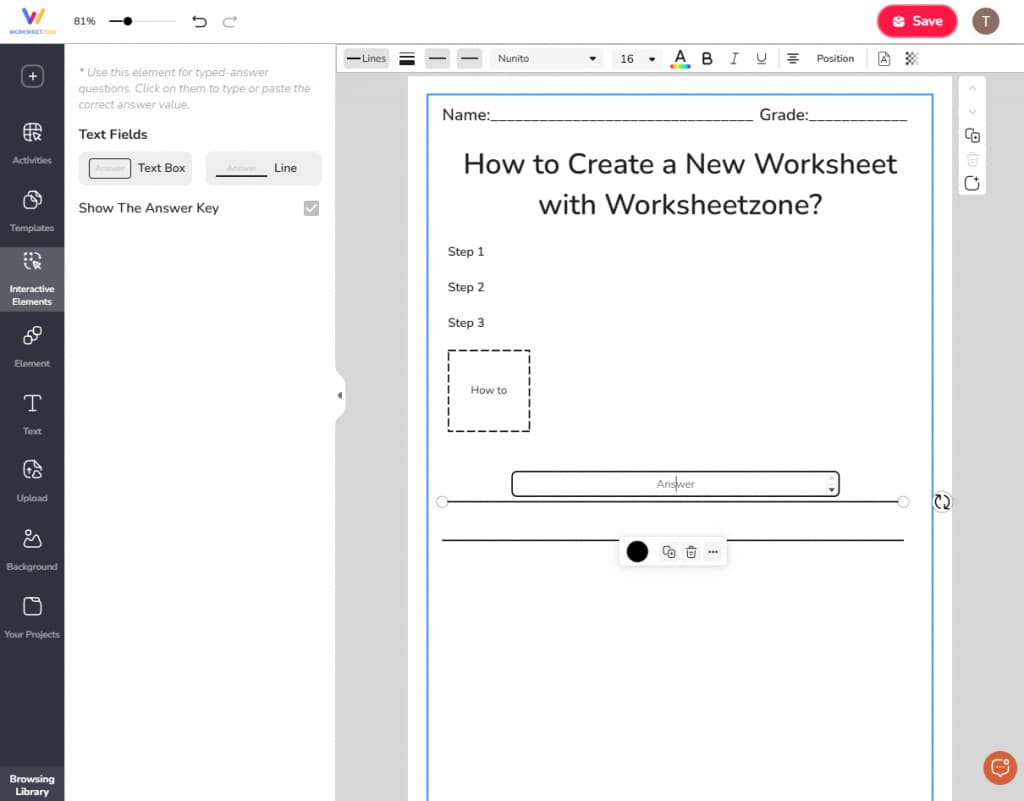Open the chat support bubble
The height and width of the screenshot is (801, 1024).
click(1000, 767)
